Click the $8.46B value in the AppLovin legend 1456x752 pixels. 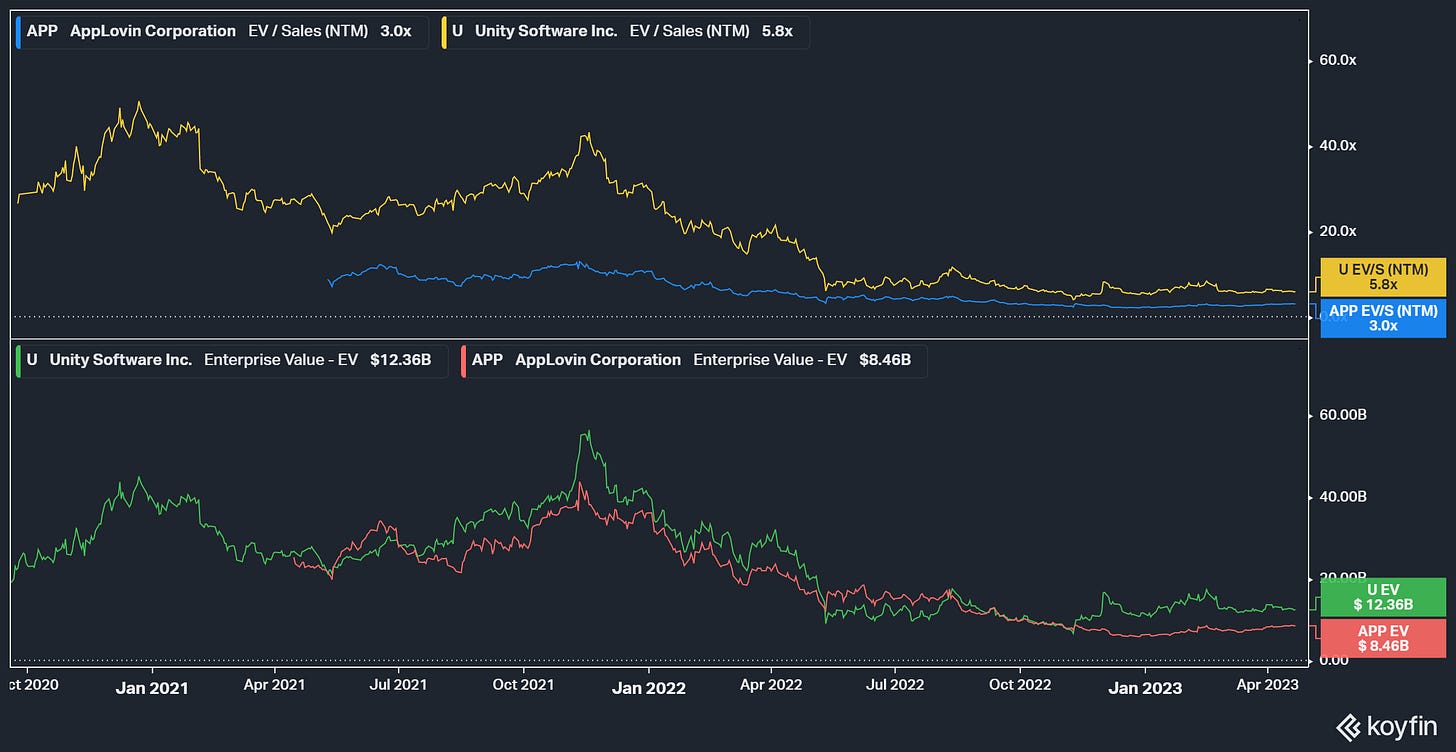point(885,360)
